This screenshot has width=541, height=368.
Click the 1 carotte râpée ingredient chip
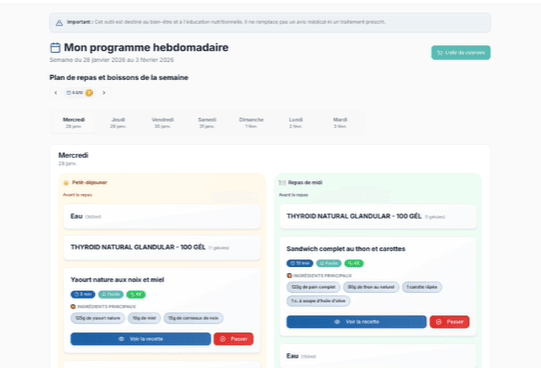[422, 287]
